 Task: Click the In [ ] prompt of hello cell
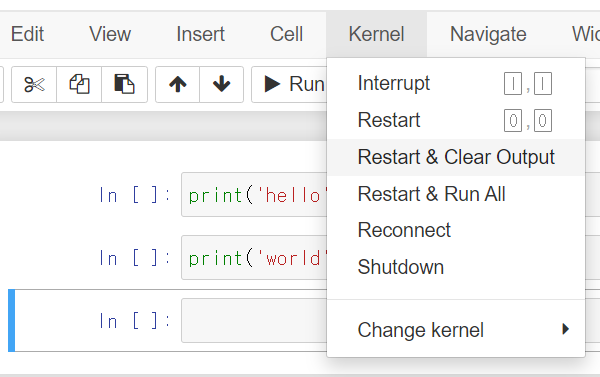click(134, 195)
